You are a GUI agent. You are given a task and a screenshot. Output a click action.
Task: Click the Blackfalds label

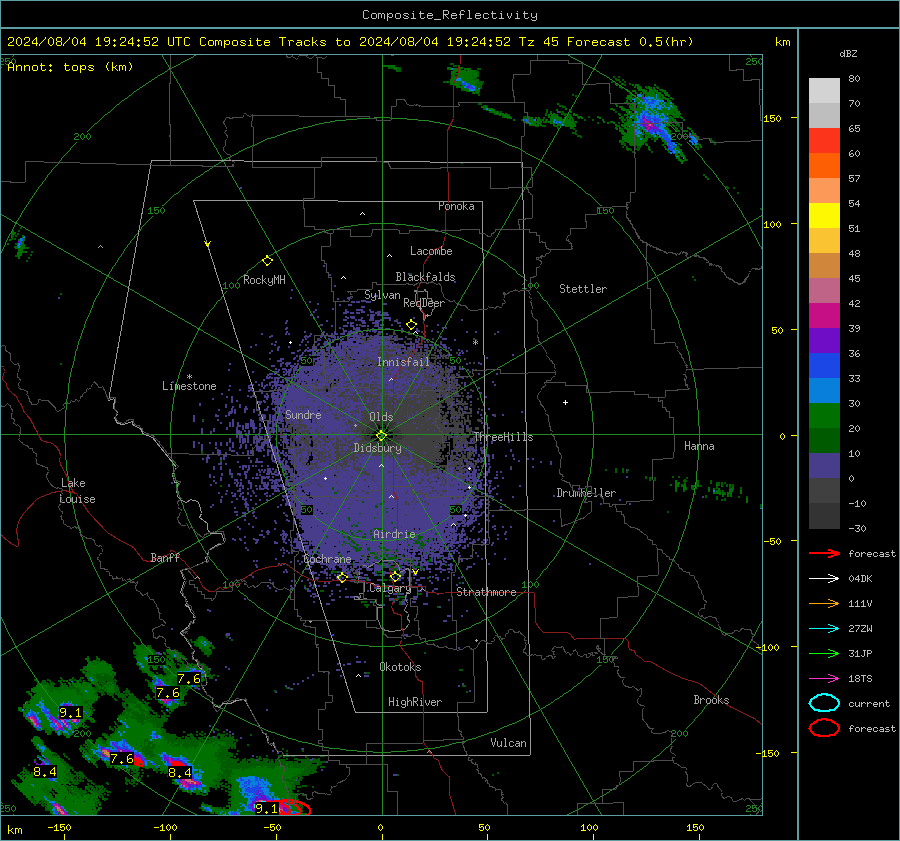tap(425, 277)
